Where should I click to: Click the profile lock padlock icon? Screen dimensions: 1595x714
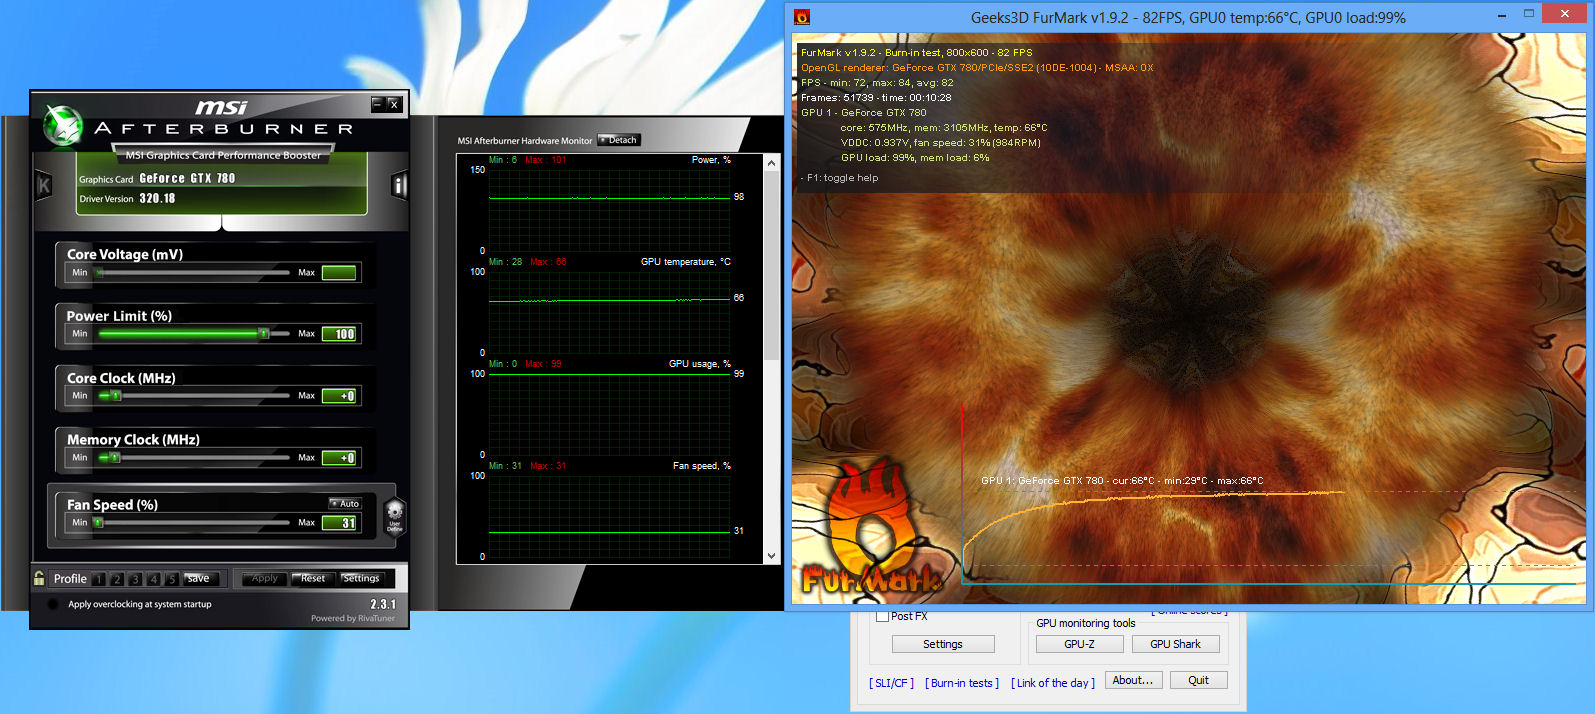tap(39, 578)
